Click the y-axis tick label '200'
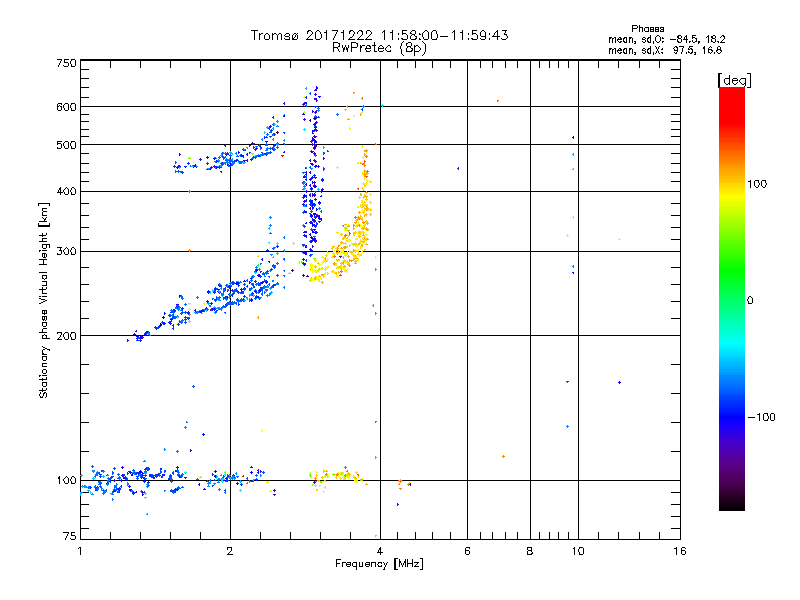The image size is (800, 600). pyautogui.click(x=66, y=336)
